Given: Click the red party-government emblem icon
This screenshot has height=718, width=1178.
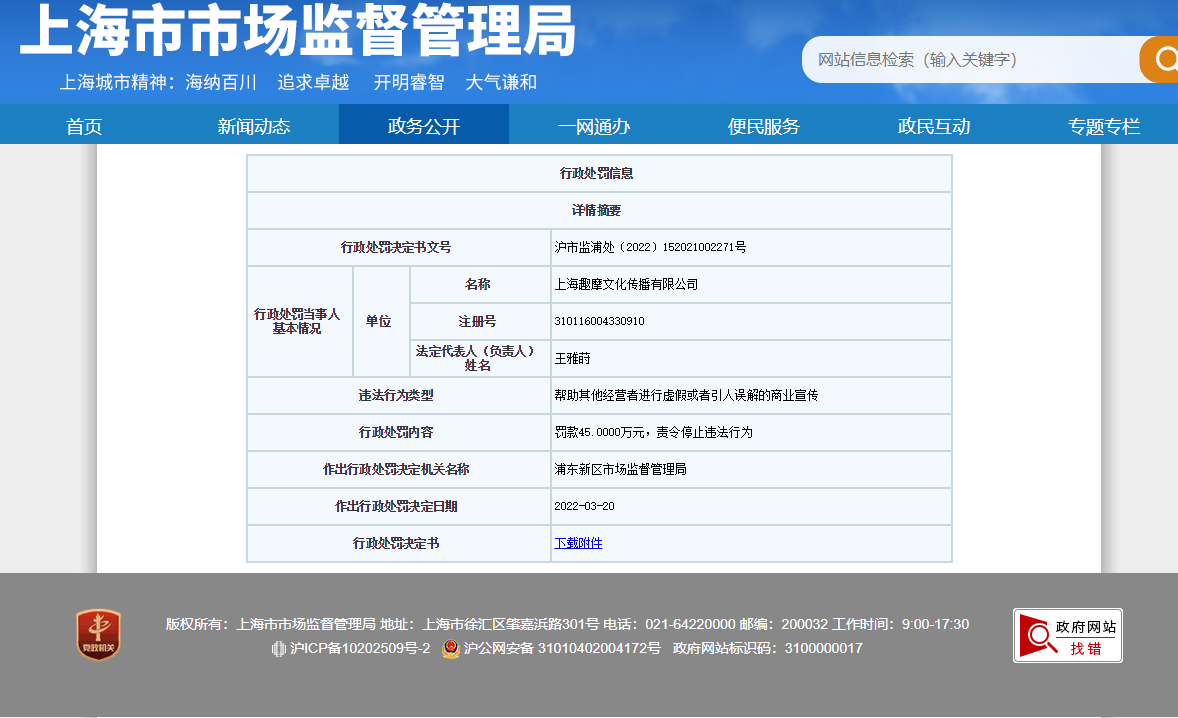Looking at the screenshot, I should (98, 636).
